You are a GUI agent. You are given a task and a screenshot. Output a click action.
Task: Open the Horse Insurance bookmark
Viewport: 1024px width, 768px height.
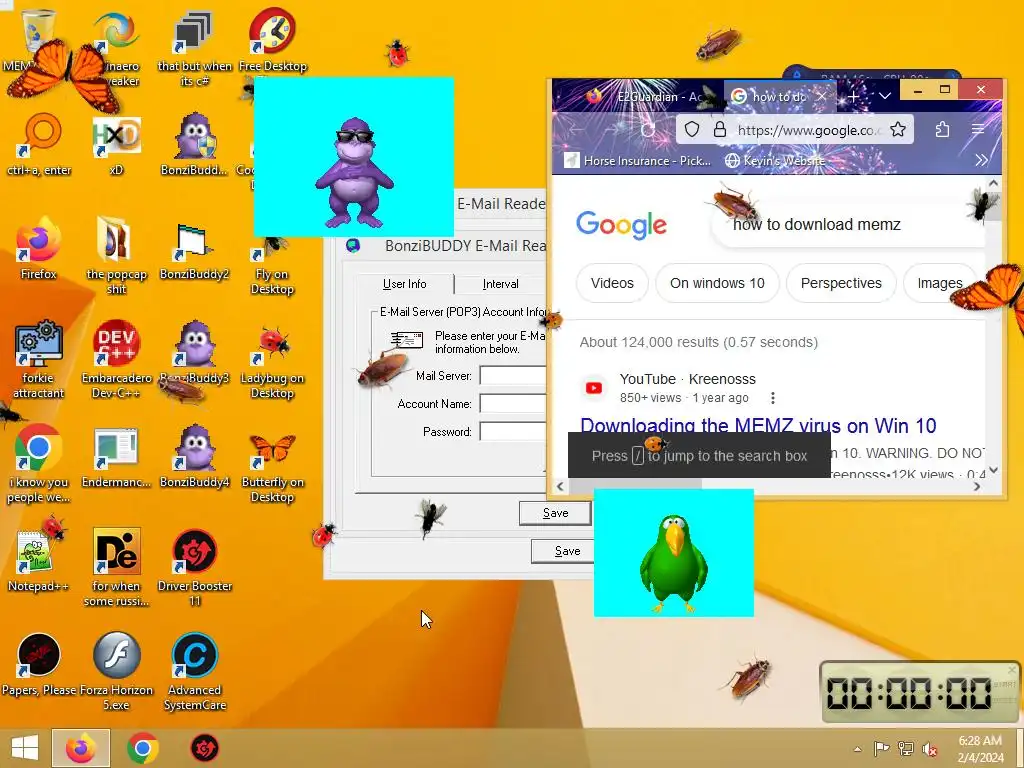(638, 161)
